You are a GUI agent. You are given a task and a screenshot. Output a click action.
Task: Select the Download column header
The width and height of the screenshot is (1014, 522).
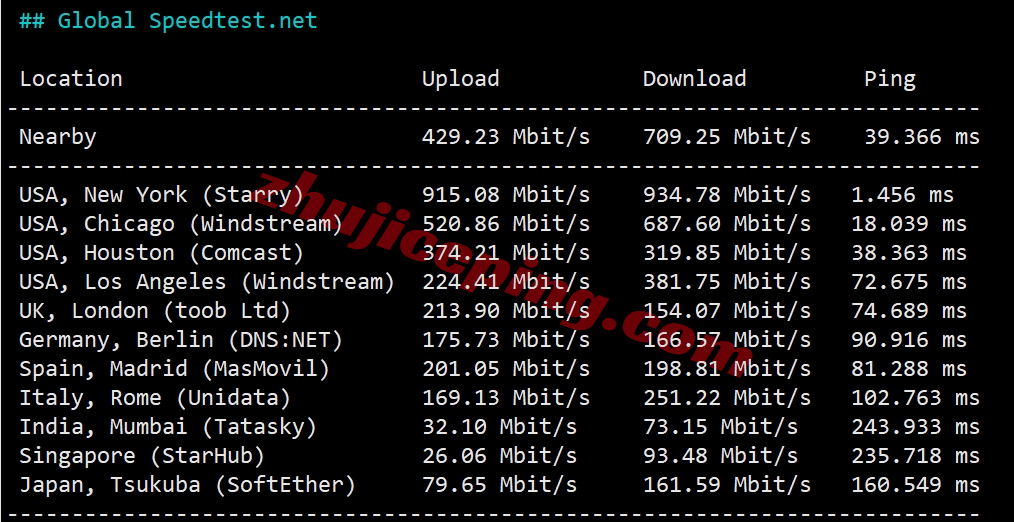click(x=695, y=79)
